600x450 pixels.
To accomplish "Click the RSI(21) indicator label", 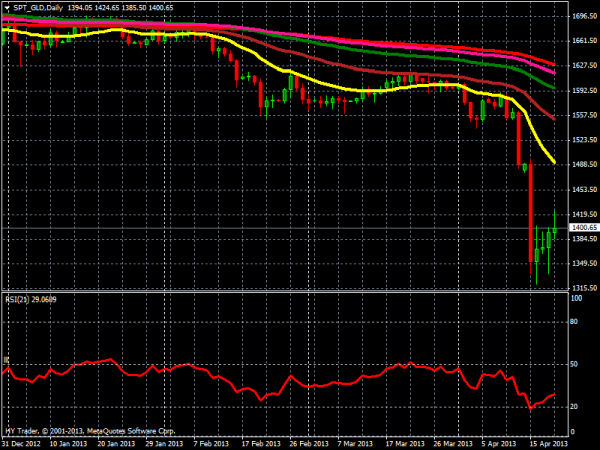I will (x=30, y=299).
